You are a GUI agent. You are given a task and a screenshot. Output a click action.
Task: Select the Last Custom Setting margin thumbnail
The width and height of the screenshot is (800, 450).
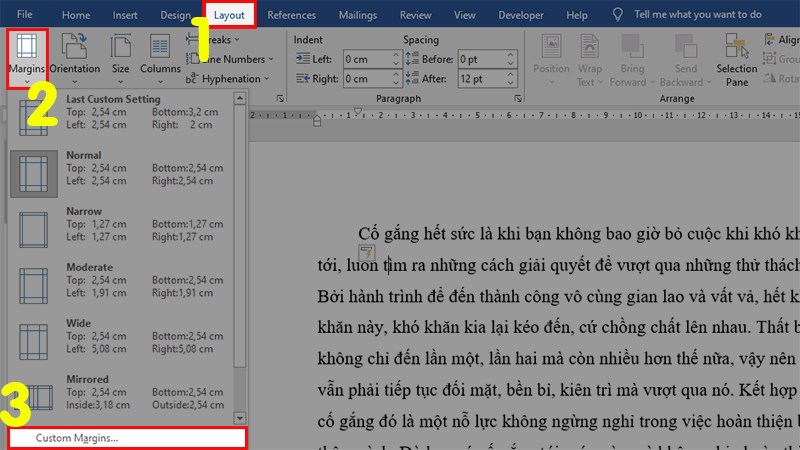pos(34,117)
